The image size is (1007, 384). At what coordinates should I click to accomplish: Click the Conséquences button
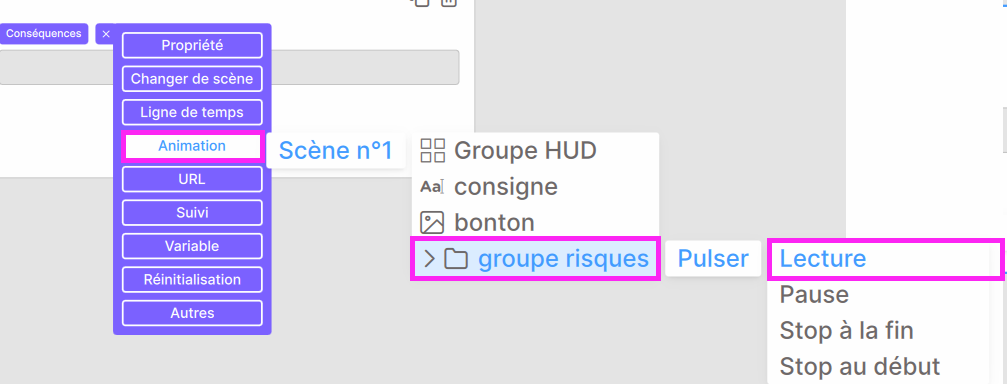[44, 33]
